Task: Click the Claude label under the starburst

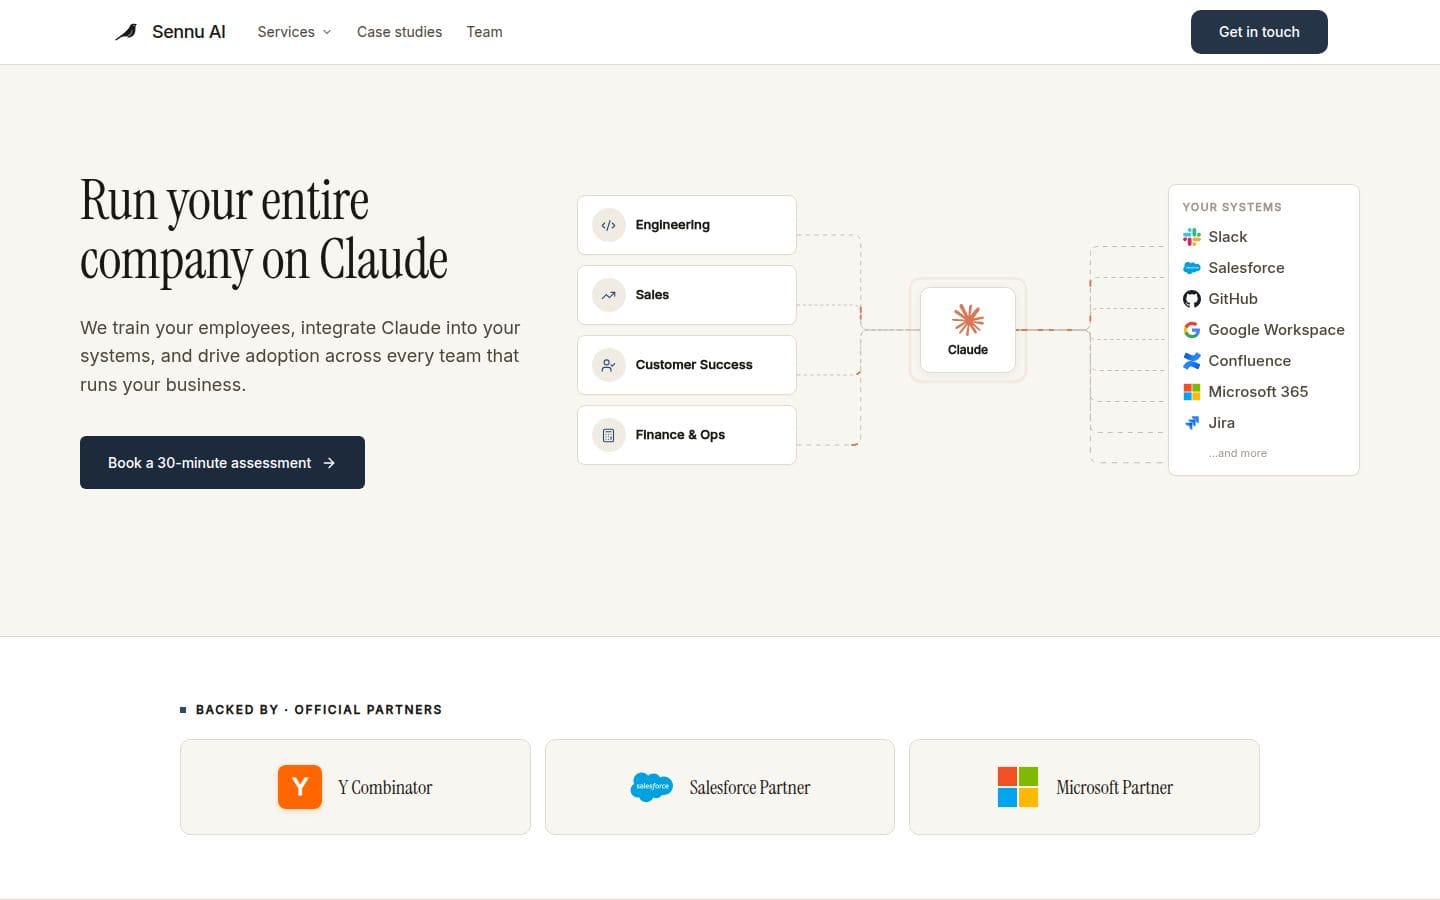Action: pos(968,350)
